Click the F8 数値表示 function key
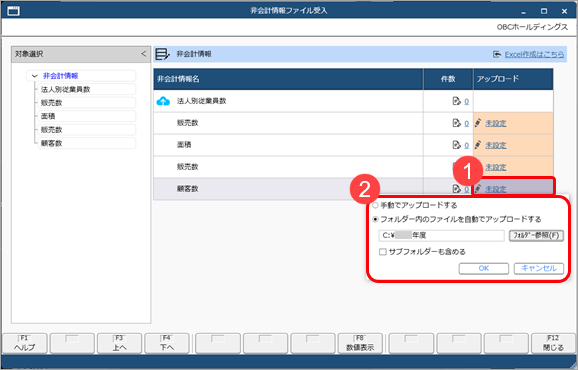This screenshot has width=578, height=370. [x=360, y=343]
